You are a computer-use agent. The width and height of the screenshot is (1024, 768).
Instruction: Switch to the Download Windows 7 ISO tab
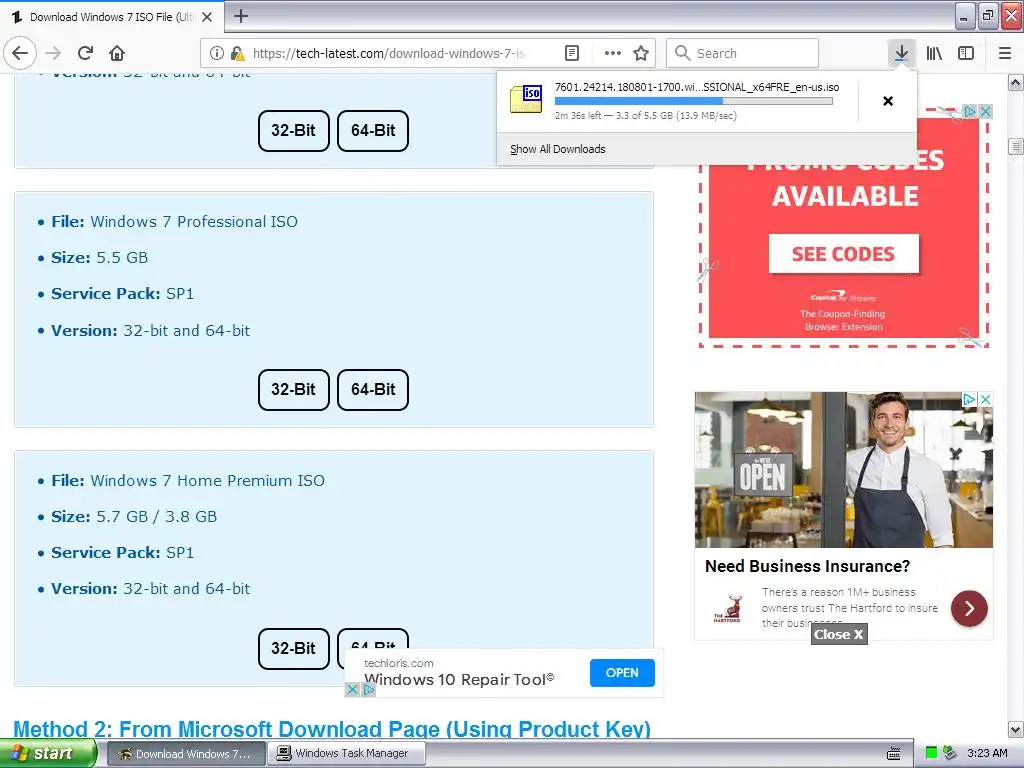[x=112, y=17]
